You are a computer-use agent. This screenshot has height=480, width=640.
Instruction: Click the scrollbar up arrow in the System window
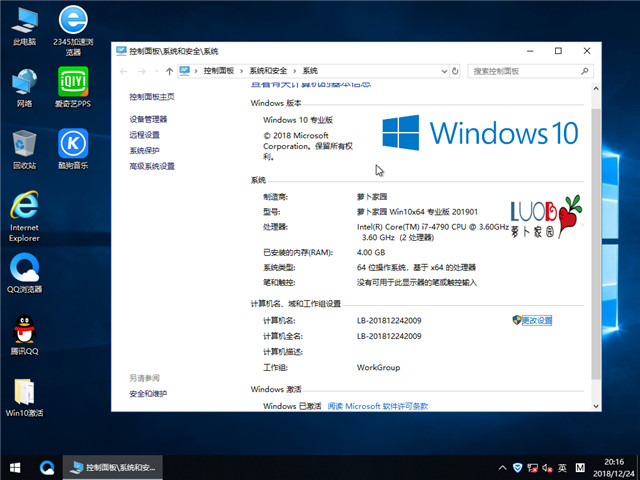596,88
